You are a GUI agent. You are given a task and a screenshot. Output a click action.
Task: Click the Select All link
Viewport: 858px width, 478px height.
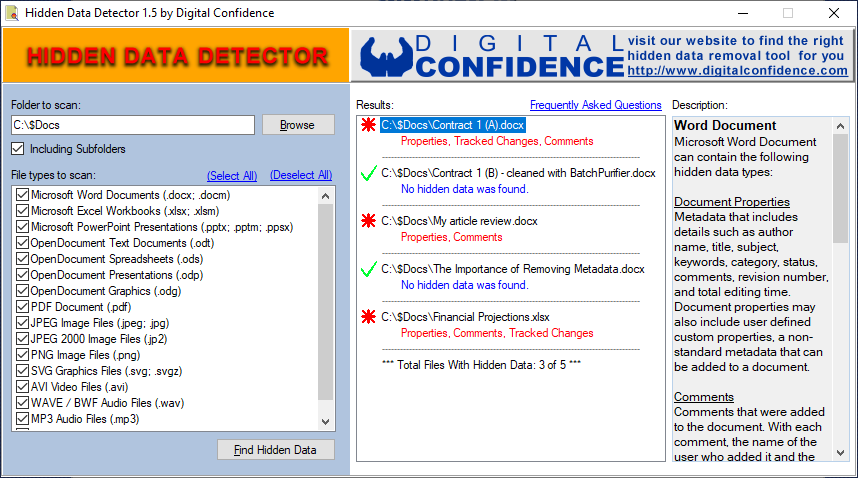tap(232, 176)
